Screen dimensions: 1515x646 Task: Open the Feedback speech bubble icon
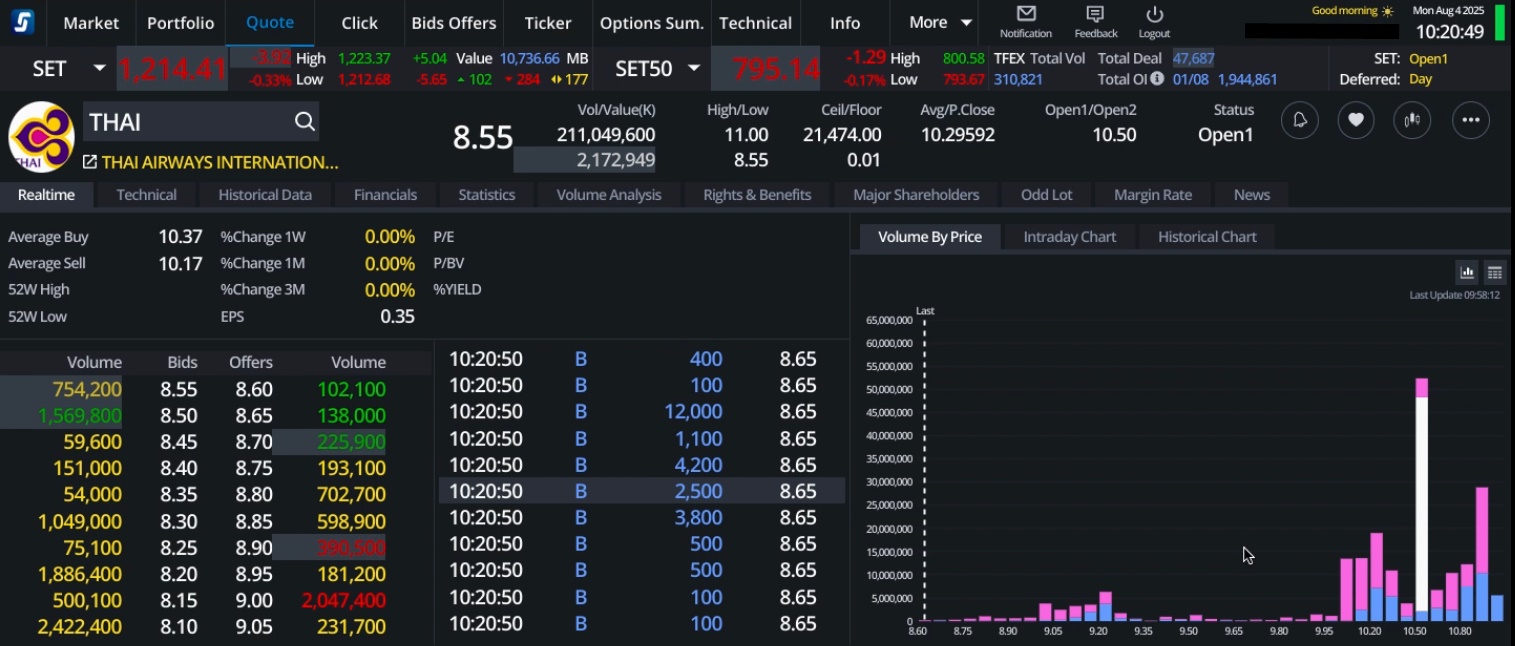point(1095,14)
